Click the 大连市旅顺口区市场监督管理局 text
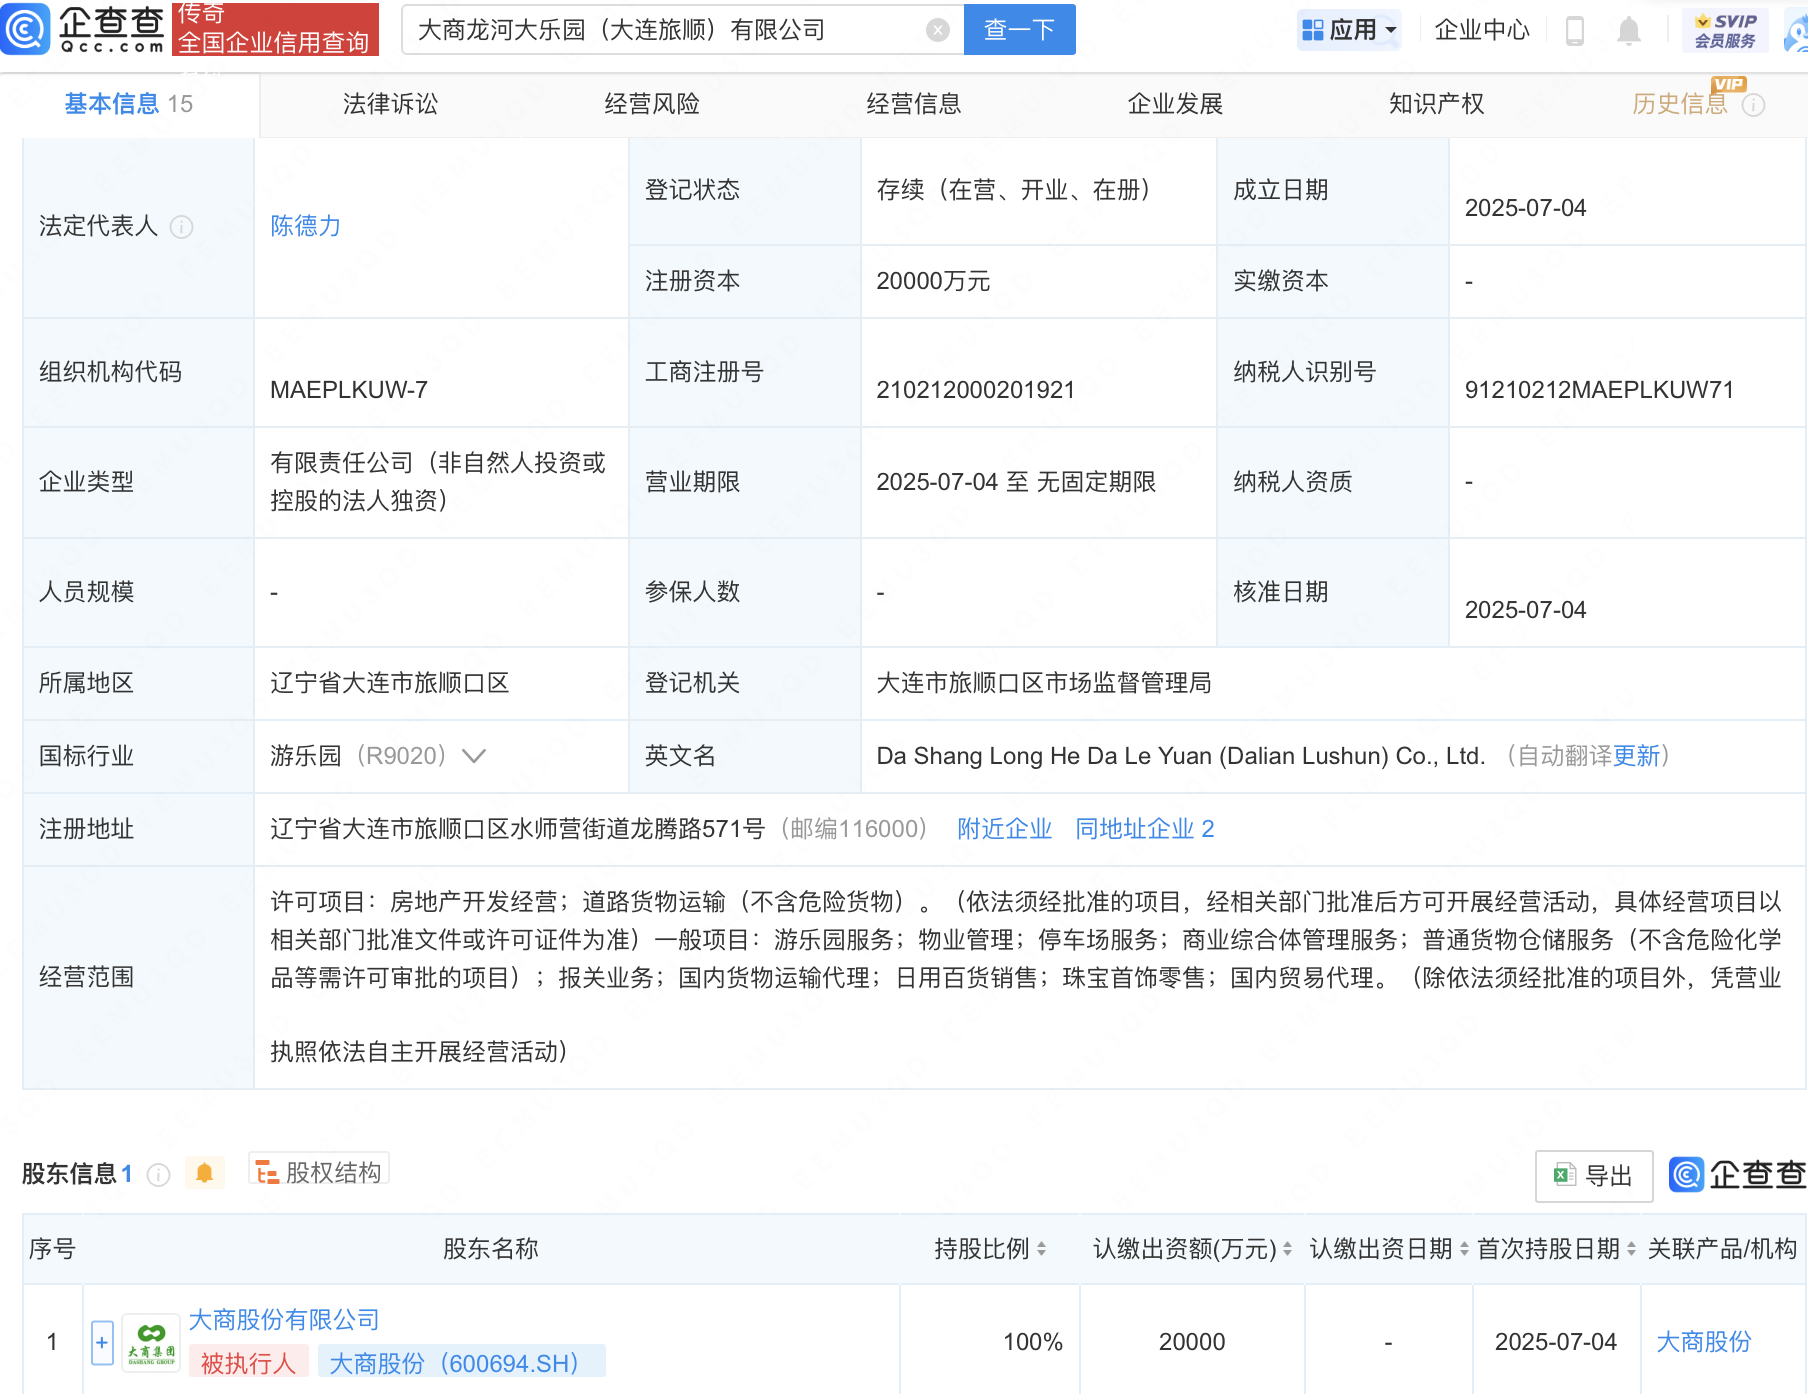Viewport: 1808px width, 1394px height. (1043, 683)
